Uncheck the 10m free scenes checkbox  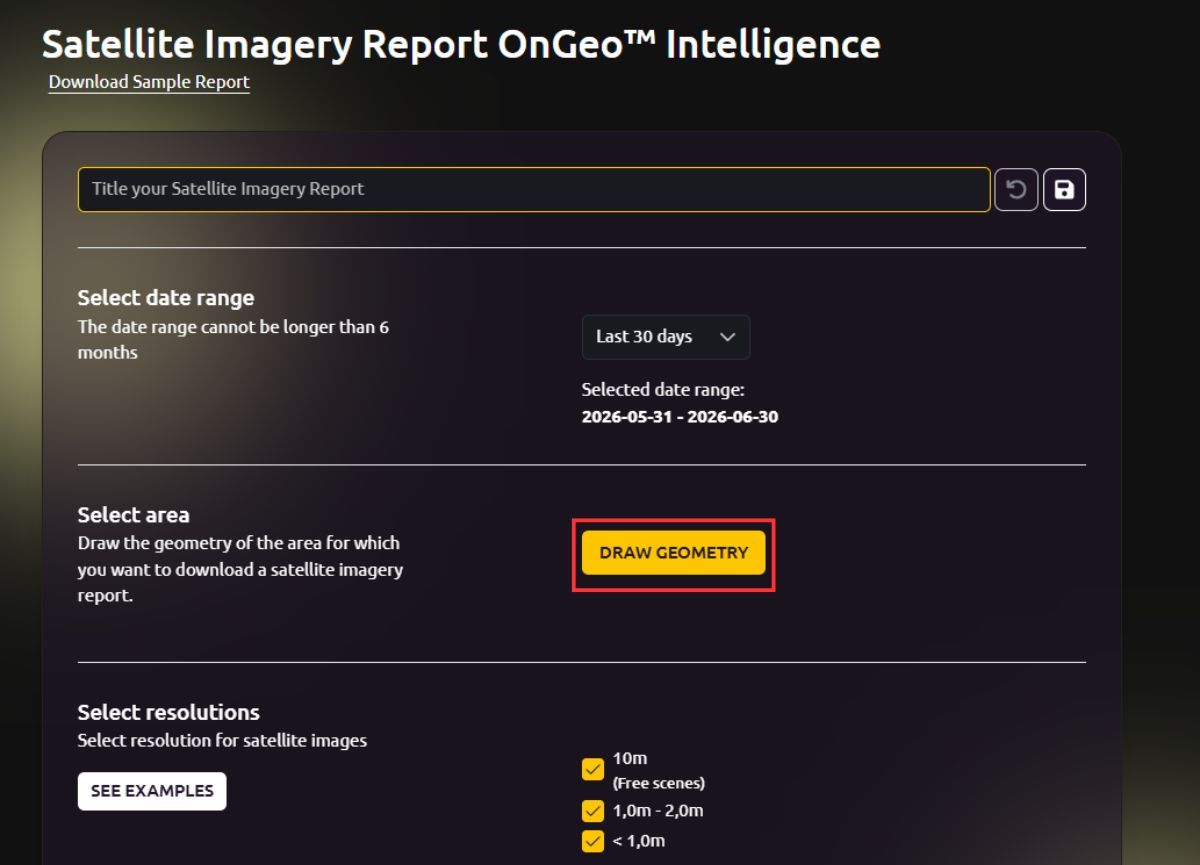(593, 770)
